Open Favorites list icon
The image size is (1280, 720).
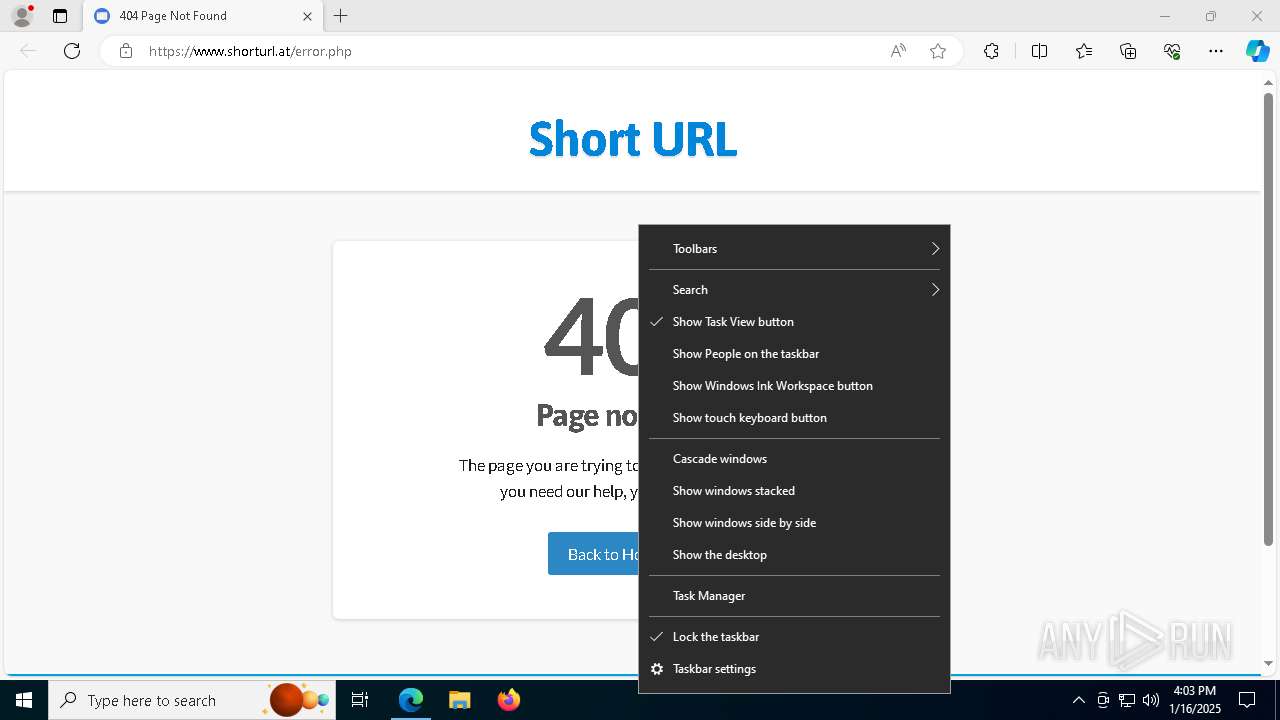coord(1084,51)
